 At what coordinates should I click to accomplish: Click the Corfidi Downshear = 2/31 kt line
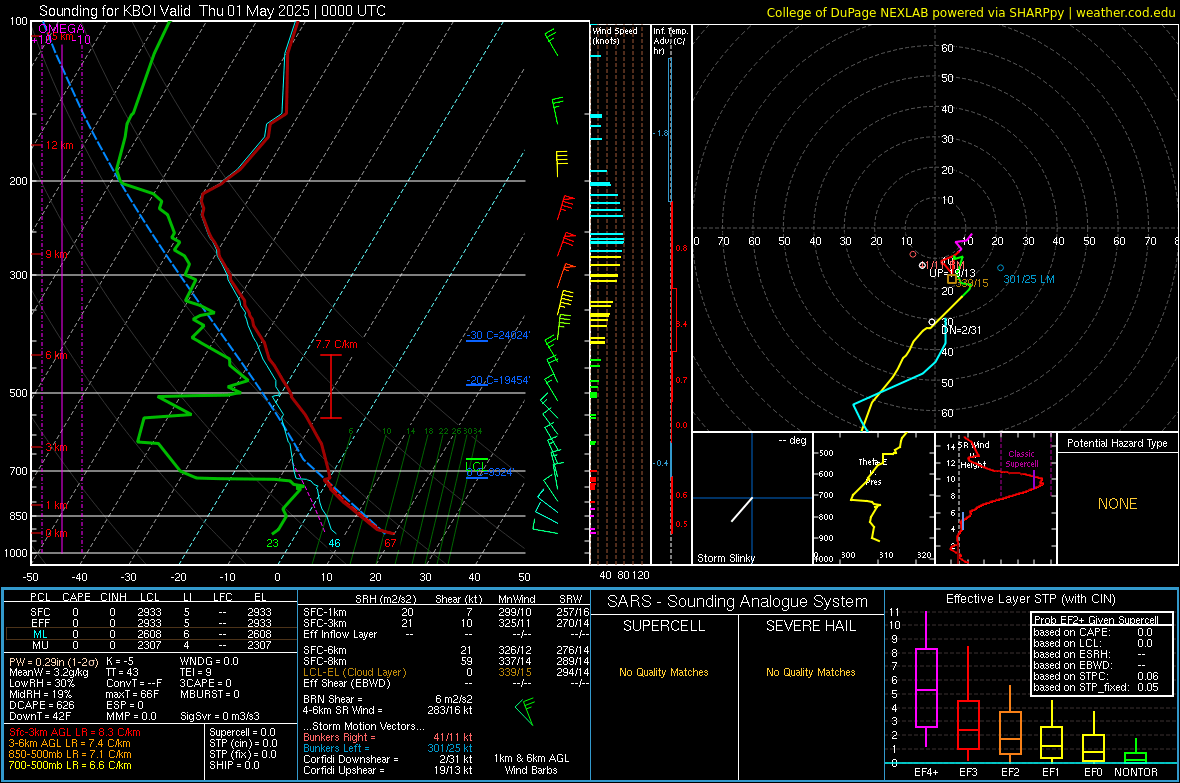pos(388,760)
